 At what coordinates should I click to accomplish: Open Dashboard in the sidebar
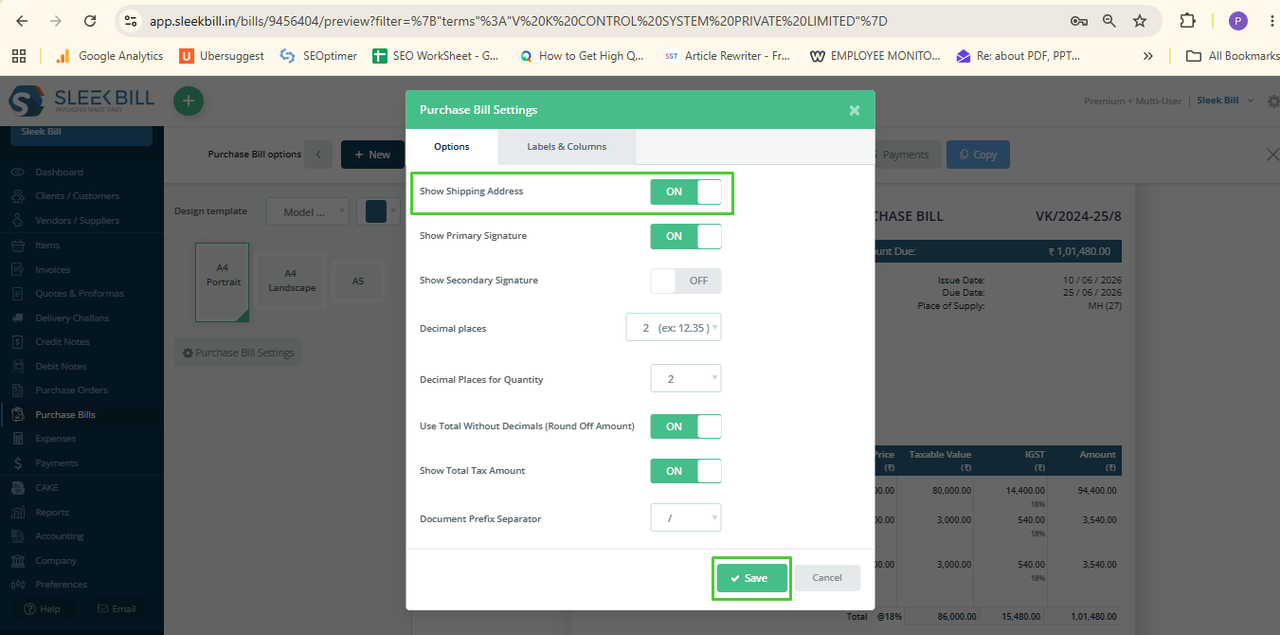(x=59, y=172)
